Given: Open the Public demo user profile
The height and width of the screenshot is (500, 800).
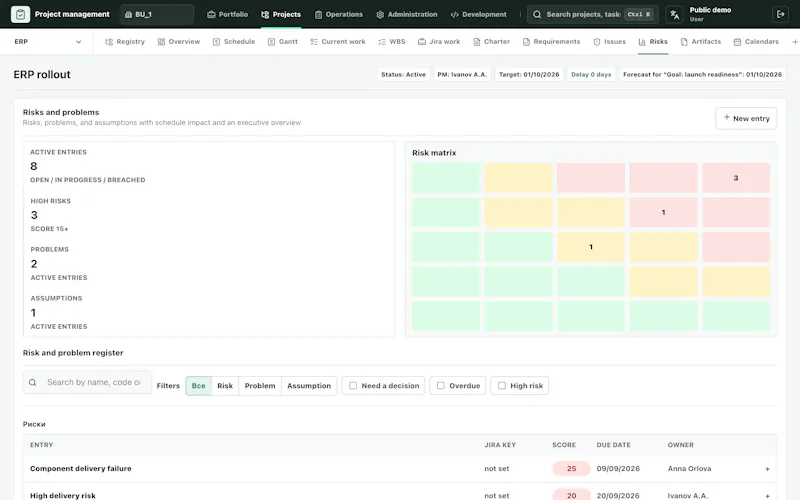Looking at the screenshot, I should pos(710,14).
